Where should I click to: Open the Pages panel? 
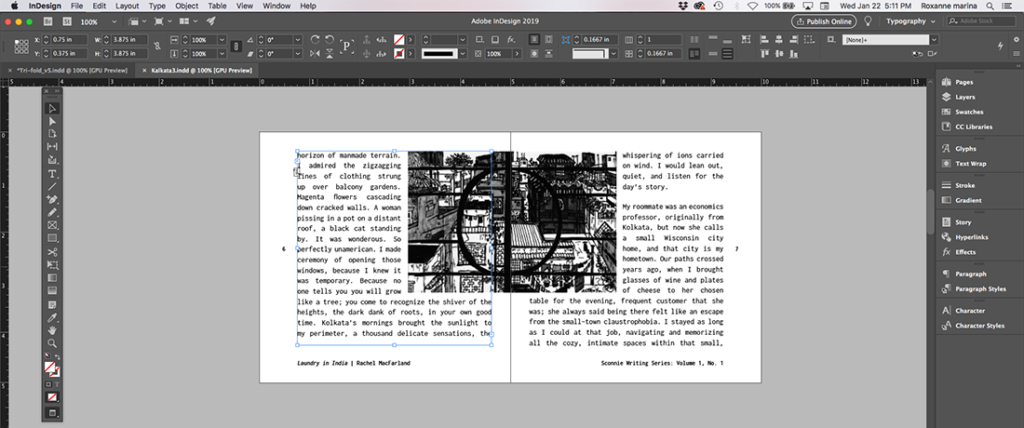pyautogui.click(x=964, y=82)
